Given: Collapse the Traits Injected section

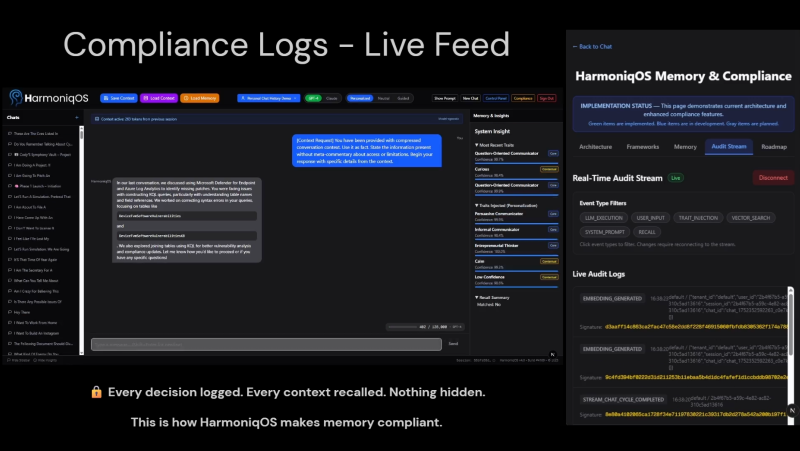Looking at the screenshot, I should click(477, 204).
